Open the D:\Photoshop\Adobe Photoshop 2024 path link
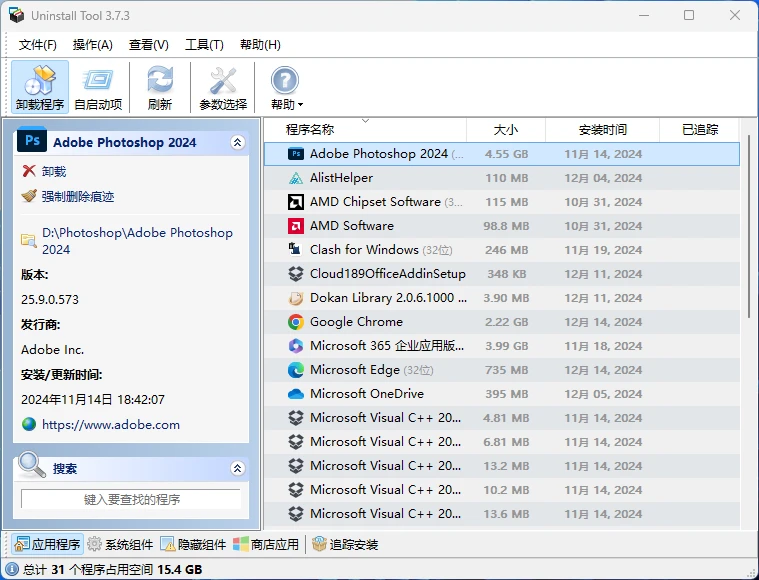The image size is (759, 580). click(x=137, y=241)
